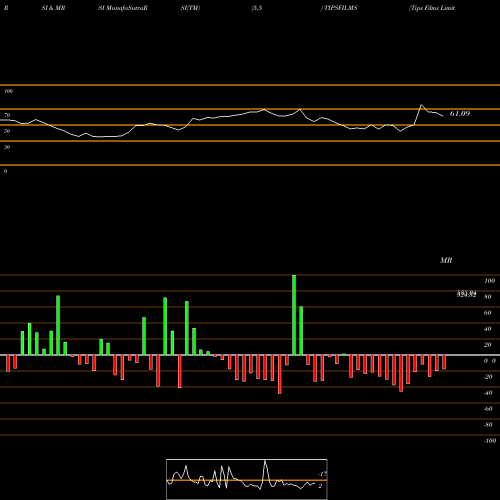
Task: Click the tallest green bar in the MR histogram
Action: [294, 315]
